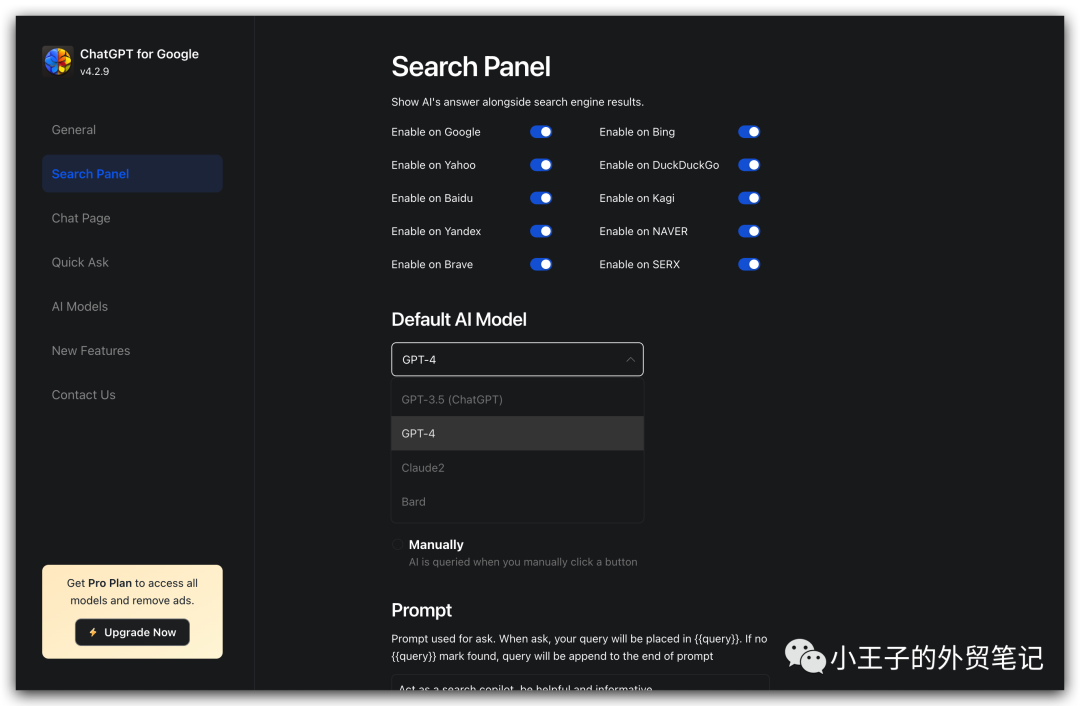Click the Enable on Brave label
The width and height of the screenshot is (1080, 706).
pos(432,264)
